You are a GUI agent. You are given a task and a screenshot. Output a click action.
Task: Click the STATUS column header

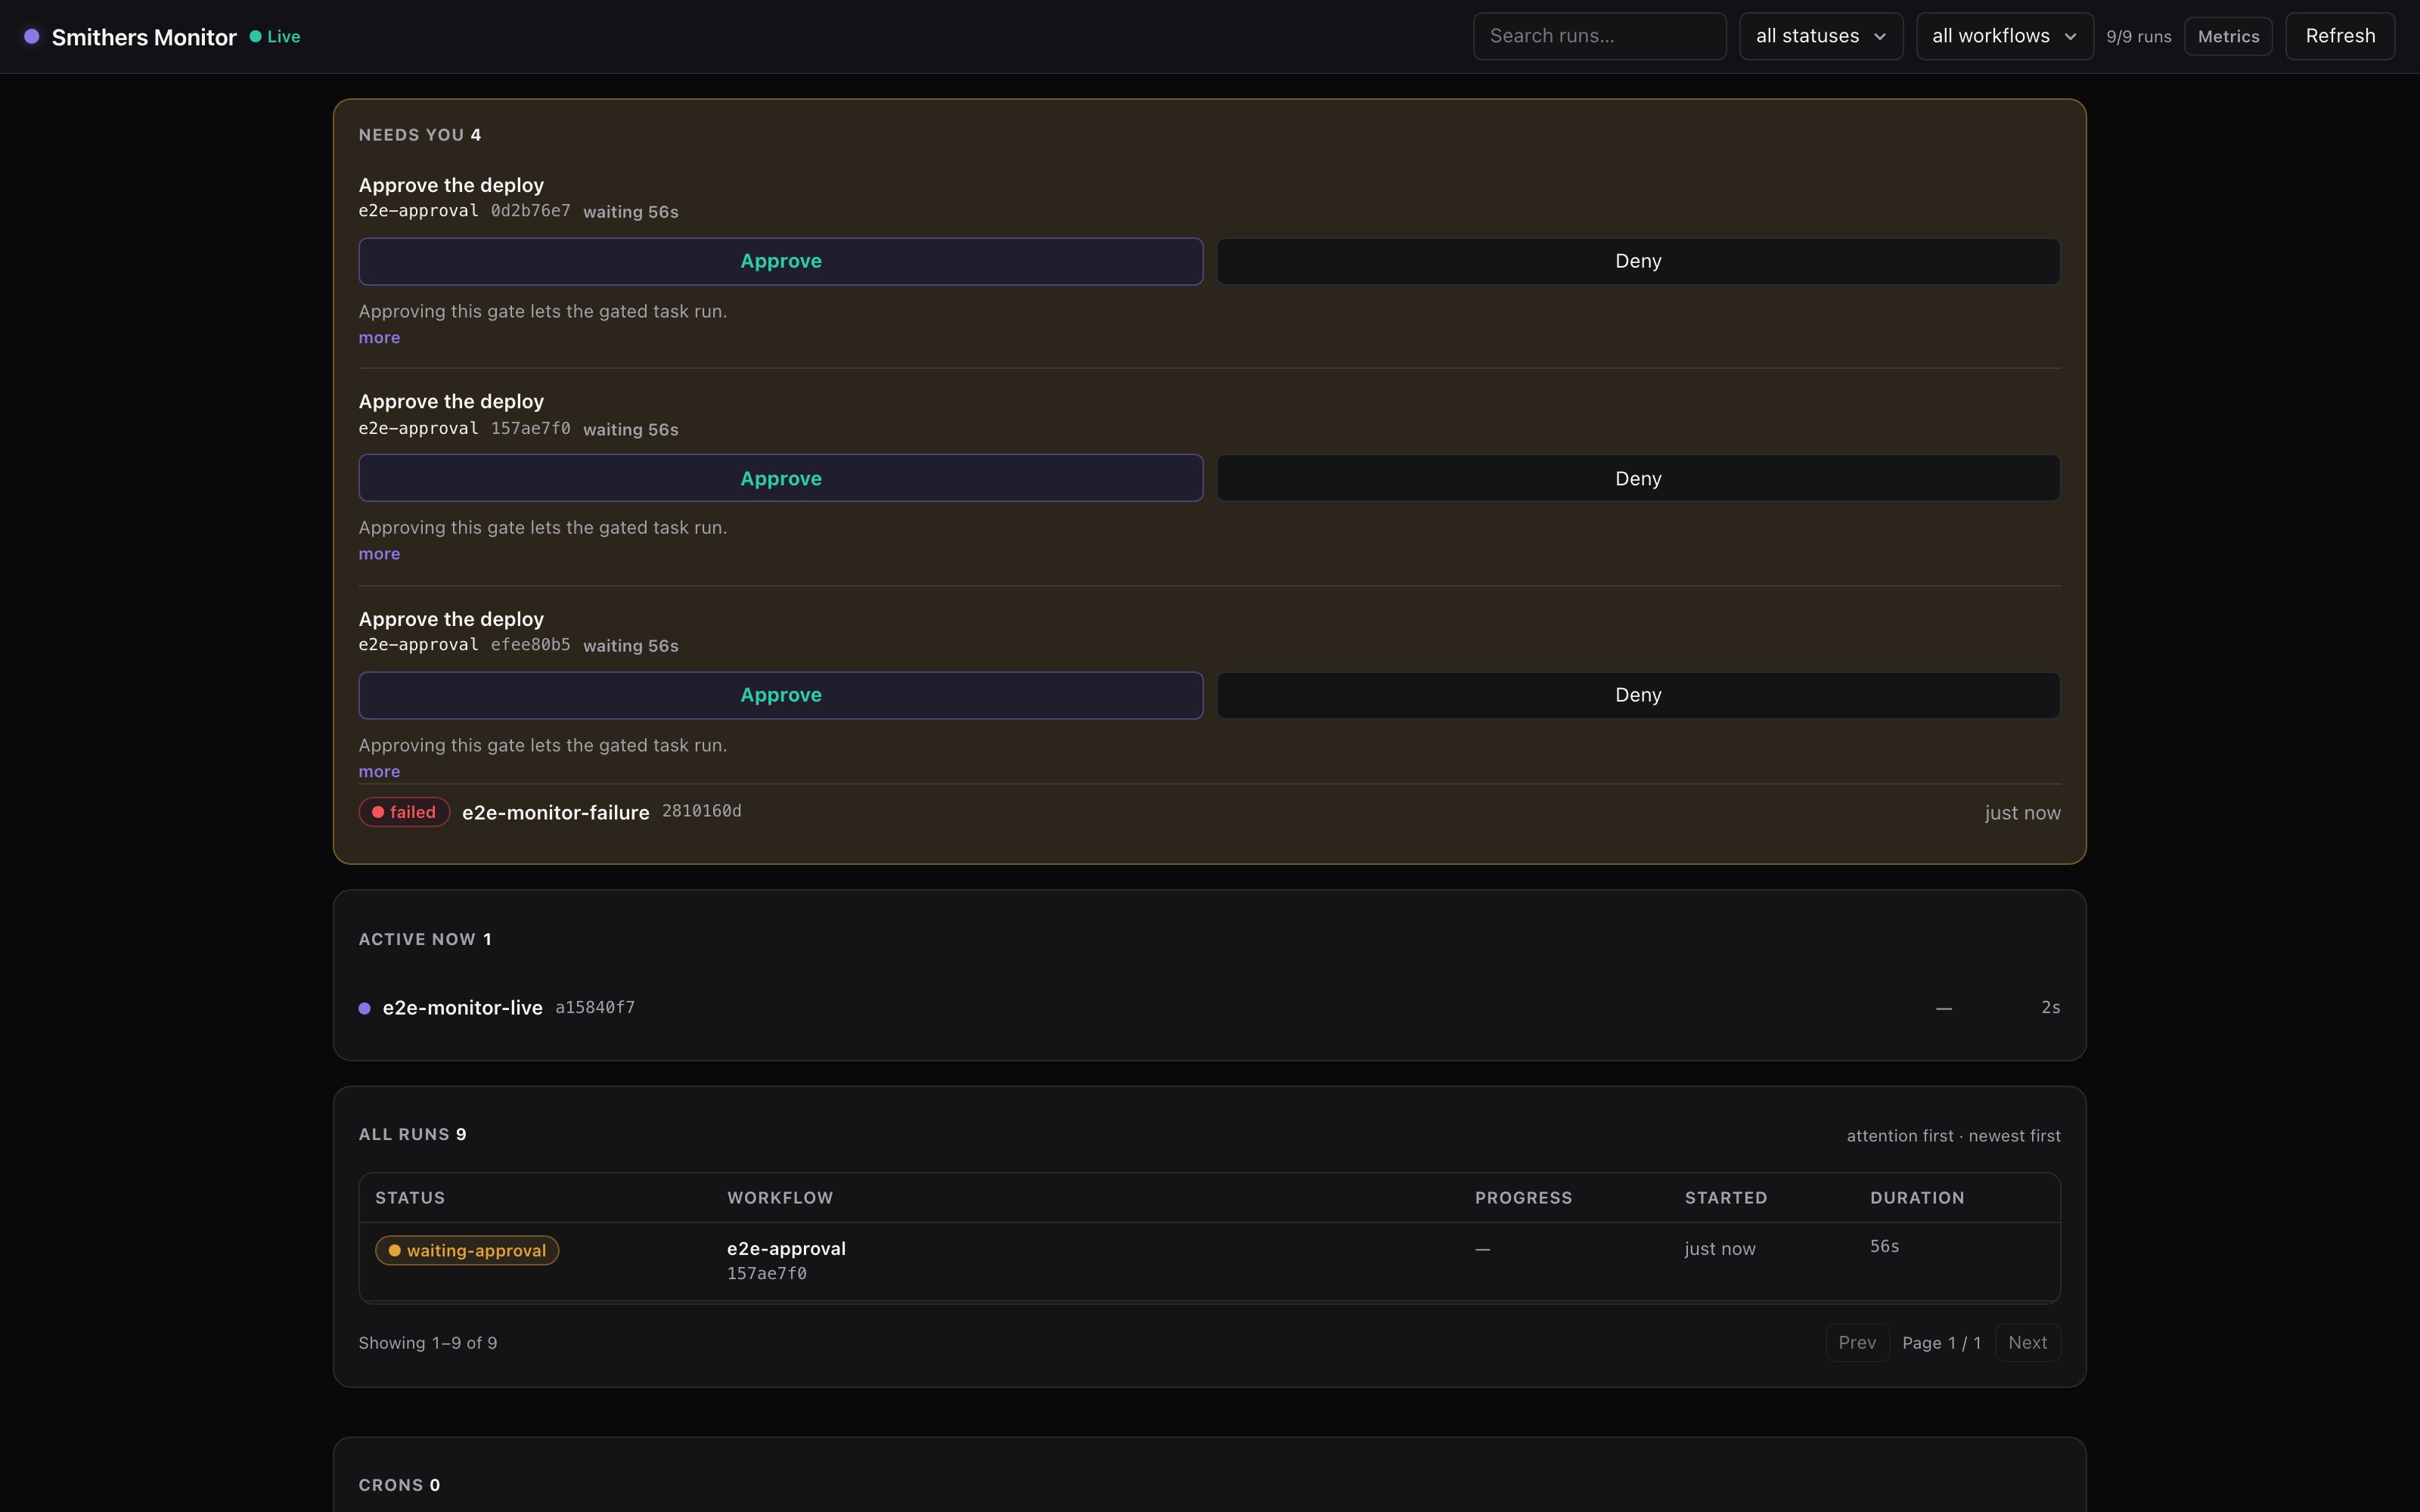410,1198
